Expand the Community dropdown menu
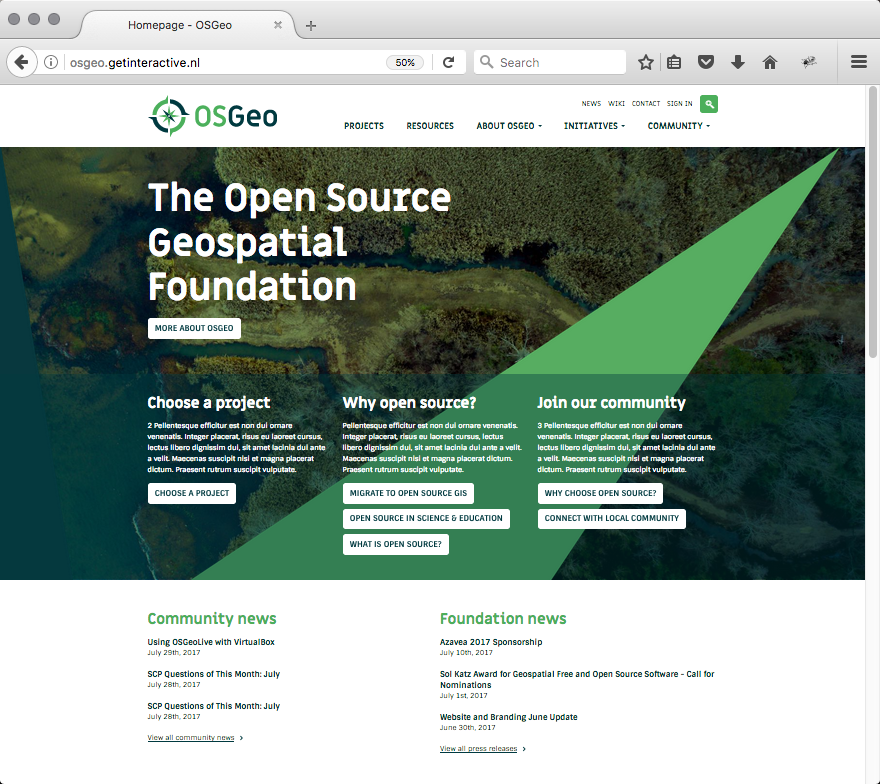 [679, 126]
